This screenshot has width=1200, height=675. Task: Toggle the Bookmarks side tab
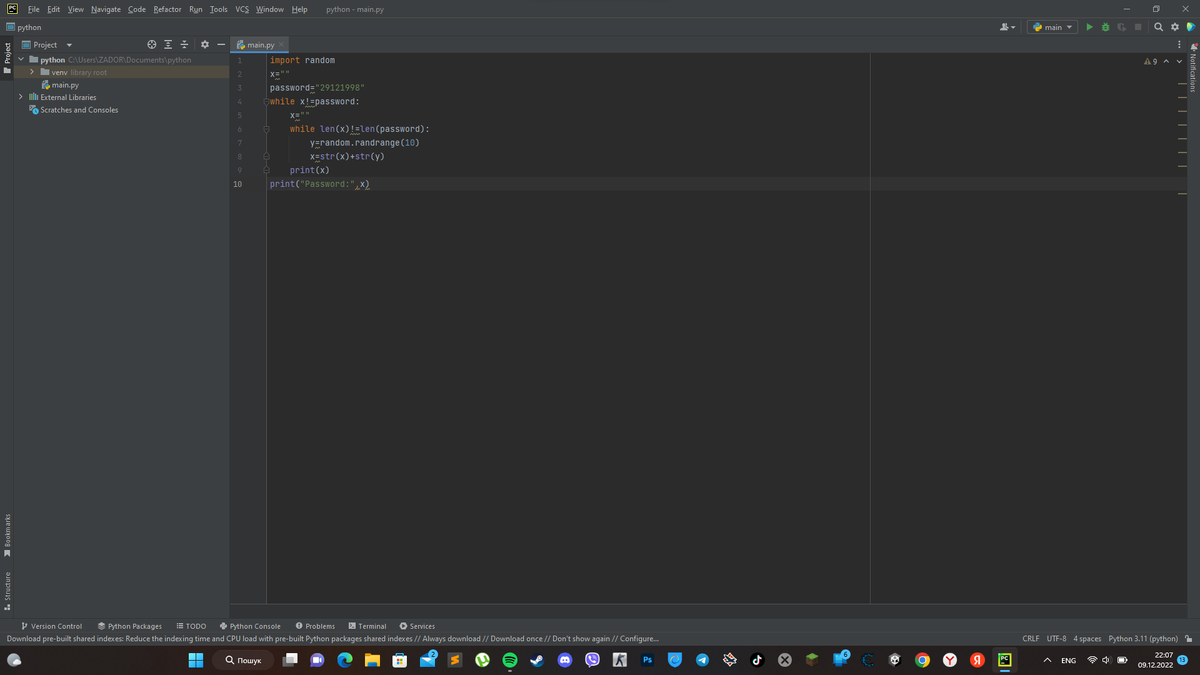pyautogui.click(x=7, y=536)
